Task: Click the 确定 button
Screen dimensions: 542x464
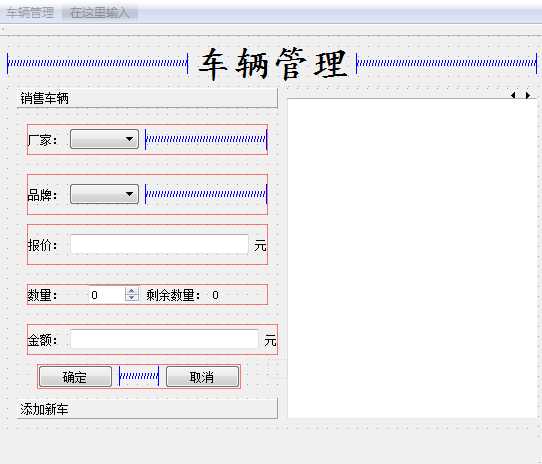Action: [x=75, y=377]
